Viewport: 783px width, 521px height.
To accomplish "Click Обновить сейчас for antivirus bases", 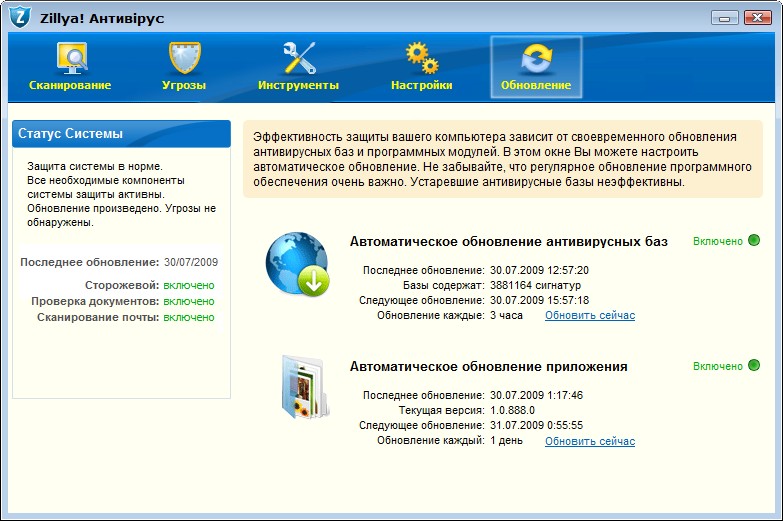I will point(590,315).
